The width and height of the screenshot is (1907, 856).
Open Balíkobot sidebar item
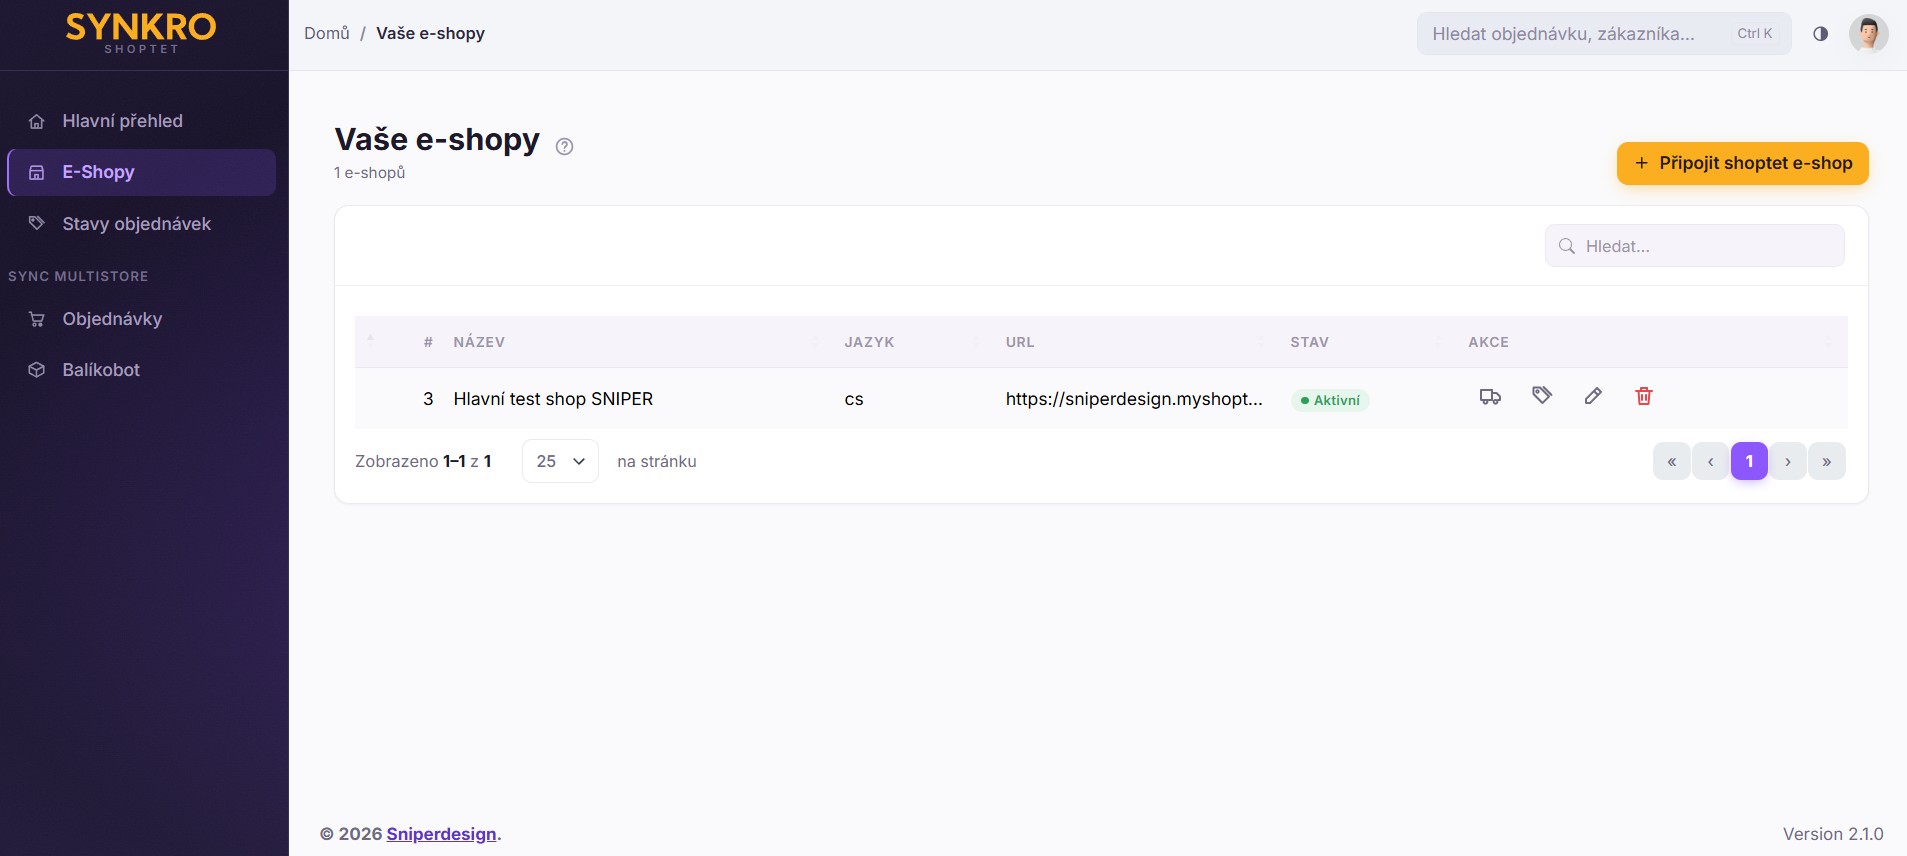pos(141,370)
